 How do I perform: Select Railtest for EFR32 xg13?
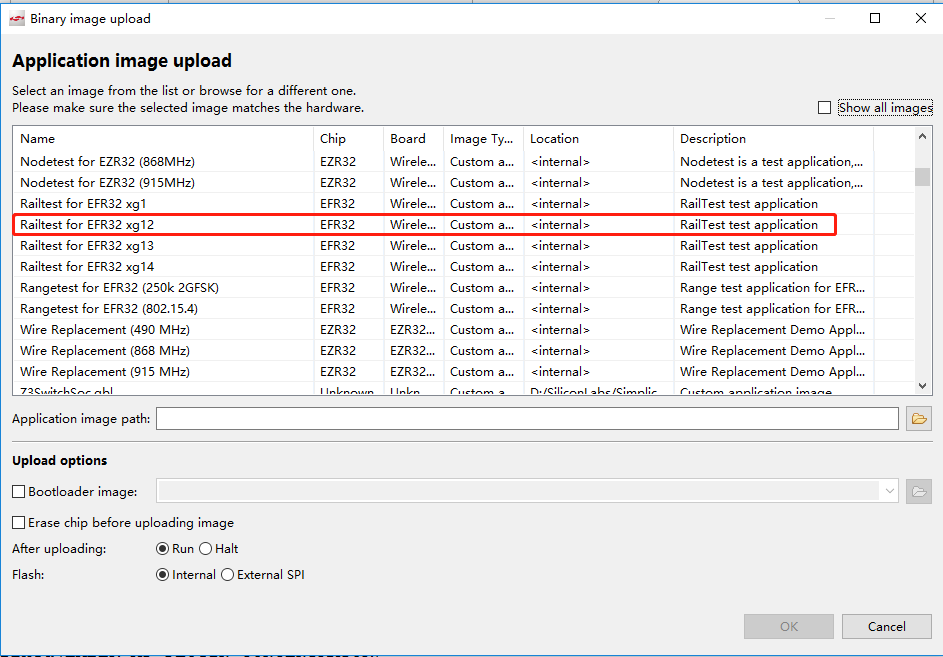pyautogui.click(x=464, y=246)
